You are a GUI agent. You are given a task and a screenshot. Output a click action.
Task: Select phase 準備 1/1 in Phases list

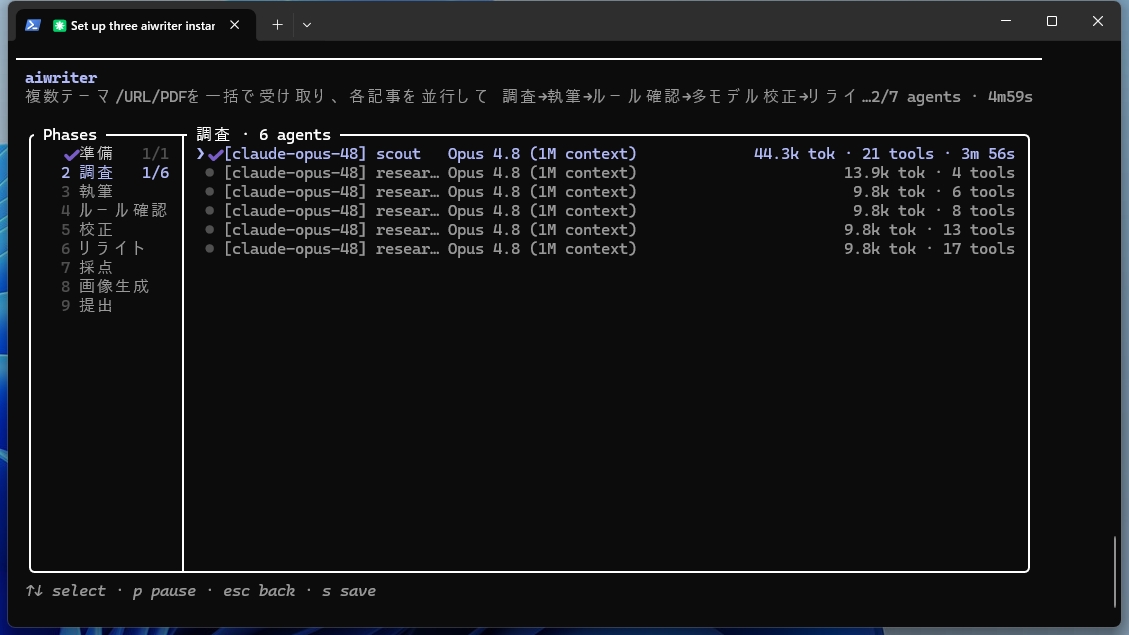115,153
